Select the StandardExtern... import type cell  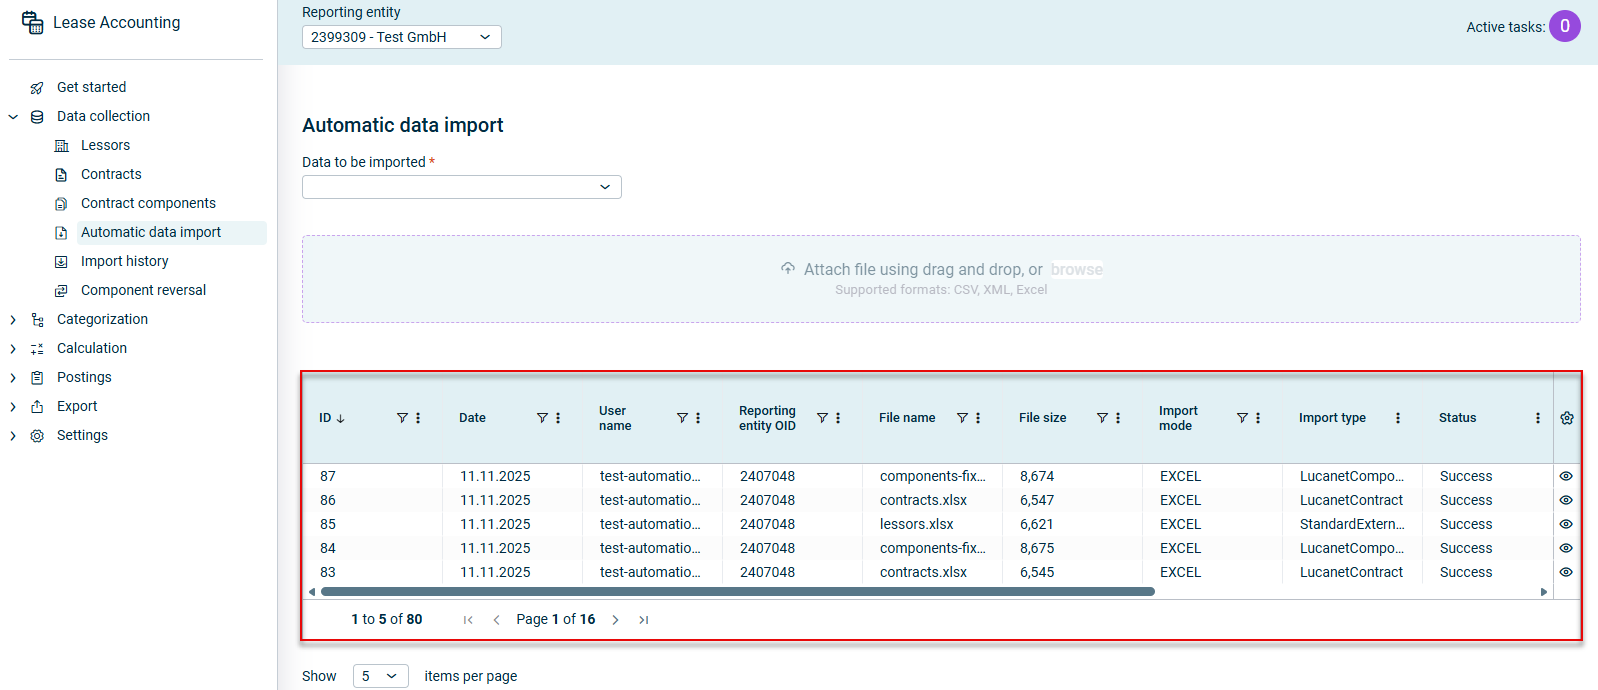[x=1352, y=524]
